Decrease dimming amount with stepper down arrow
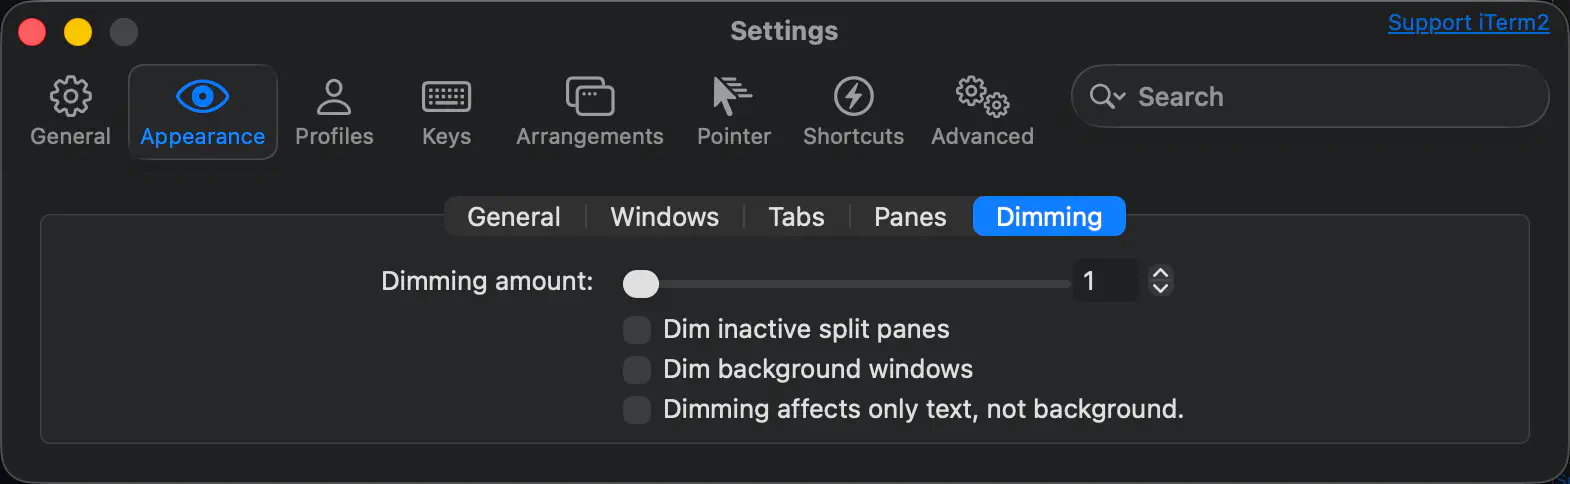This screenshot has height=484, width=1570. pyautogui.click(x=1160, y=289)
